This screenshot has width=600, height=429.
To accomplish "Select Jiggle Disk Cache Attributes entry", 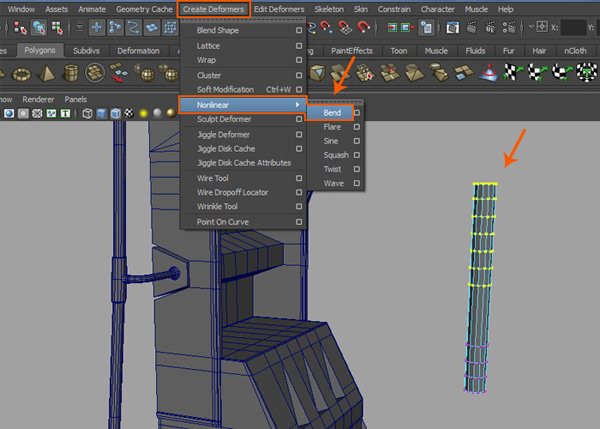I will coord(243,163).
